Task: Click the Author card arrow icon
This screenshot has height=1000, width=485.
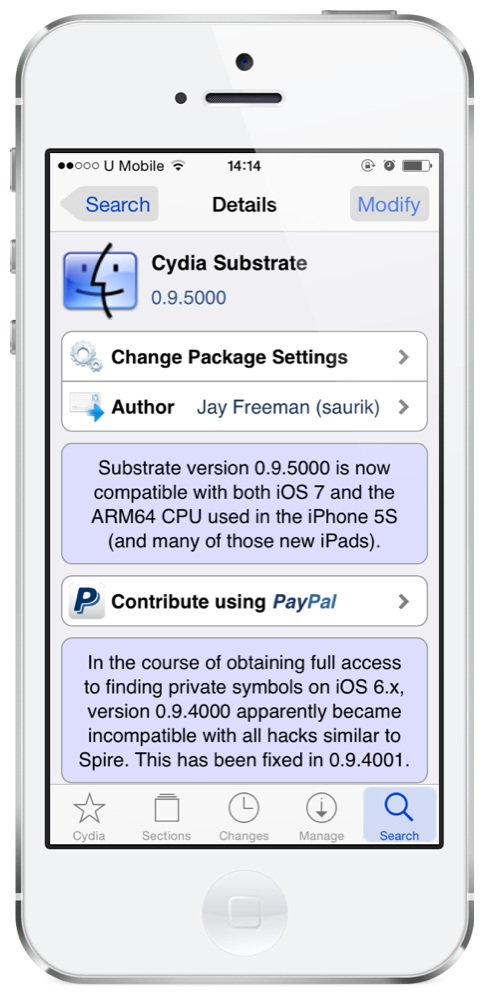Action: click(x=86, y=407)
